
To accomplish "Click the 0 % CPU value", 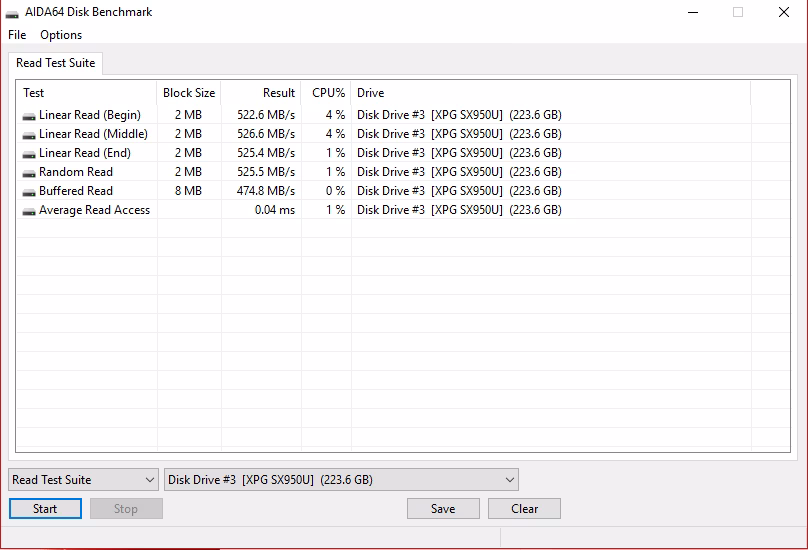I will [x=335, y=191].
